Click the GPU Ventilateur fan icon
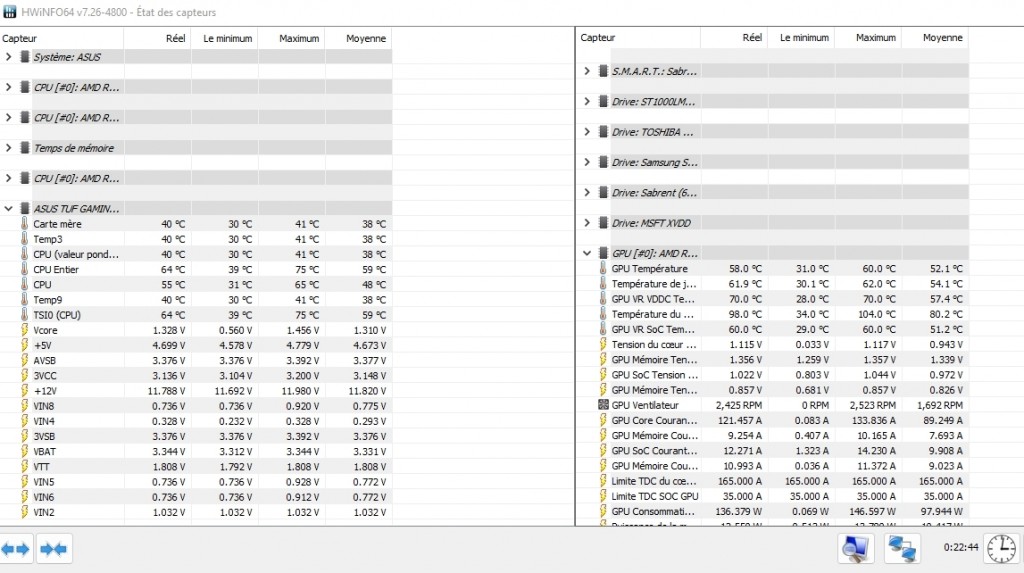Screen dimensions: 1024x573 (x=603, y=405)
